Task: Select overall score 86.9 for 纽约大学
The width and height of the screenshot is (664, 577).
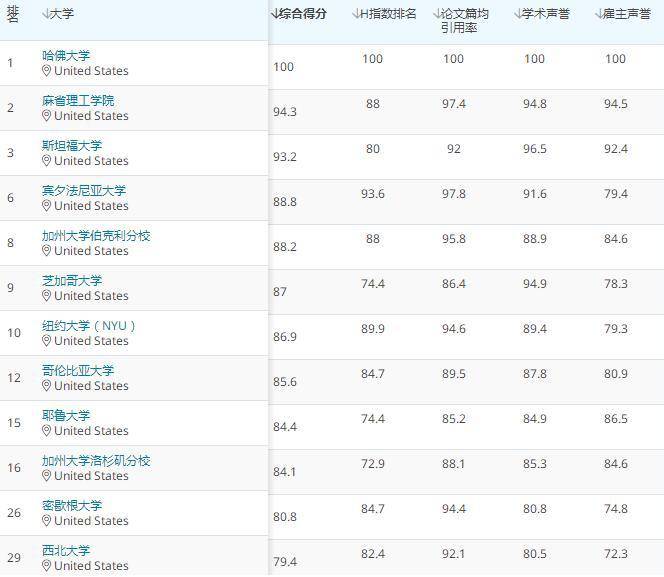Action: coord(285,337)
